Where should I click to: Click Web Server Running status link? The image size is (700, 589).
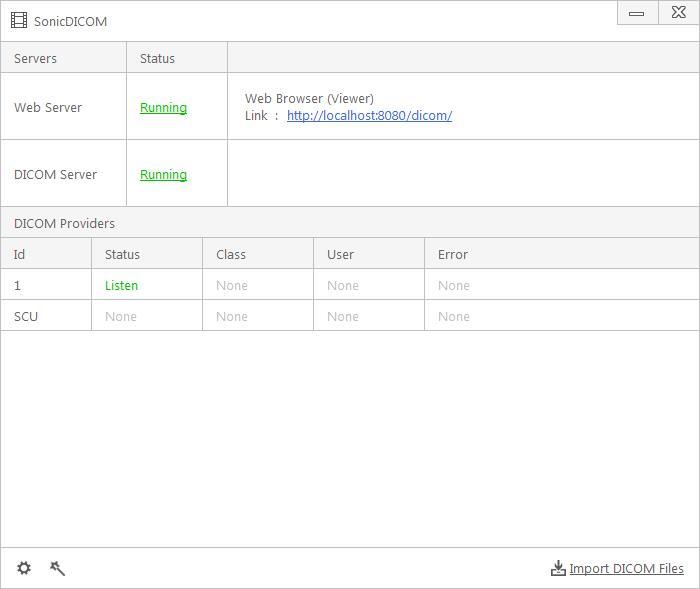click(163, 108)
